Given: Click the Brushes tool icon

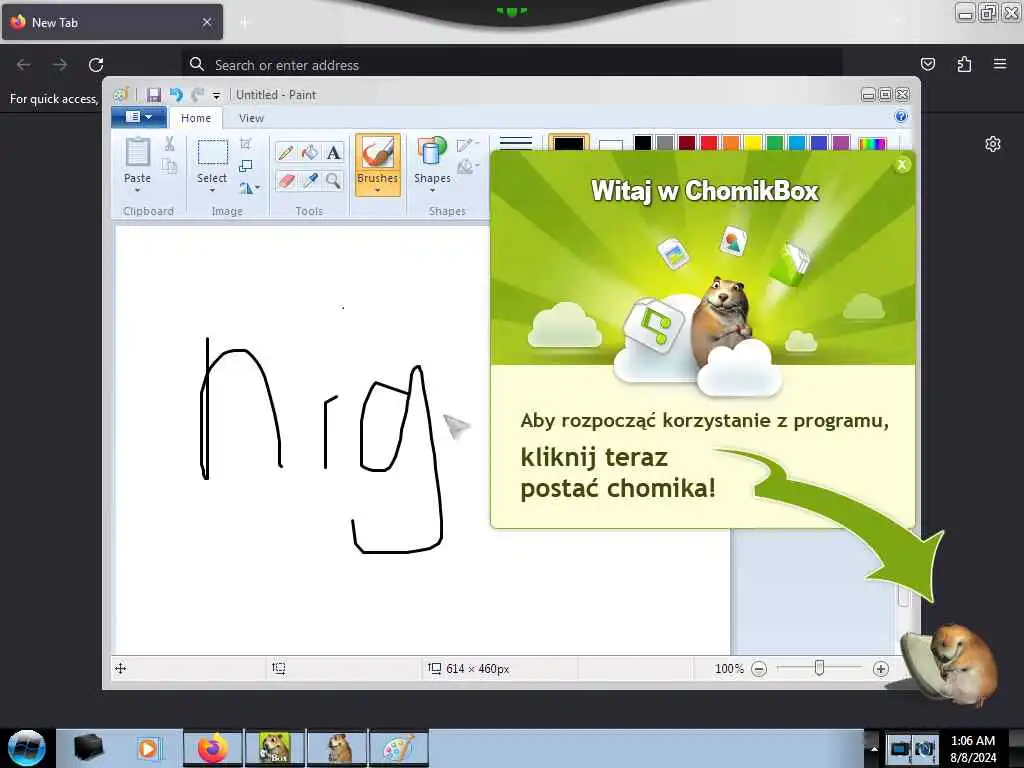Looking at the screenshot, I should [x=377, y=153].
